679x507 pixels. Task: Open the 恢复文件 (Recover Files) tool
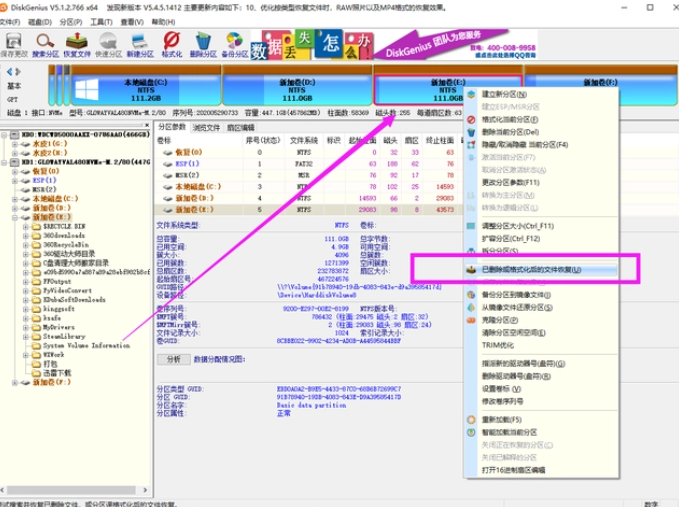click(x=78, y=45)
